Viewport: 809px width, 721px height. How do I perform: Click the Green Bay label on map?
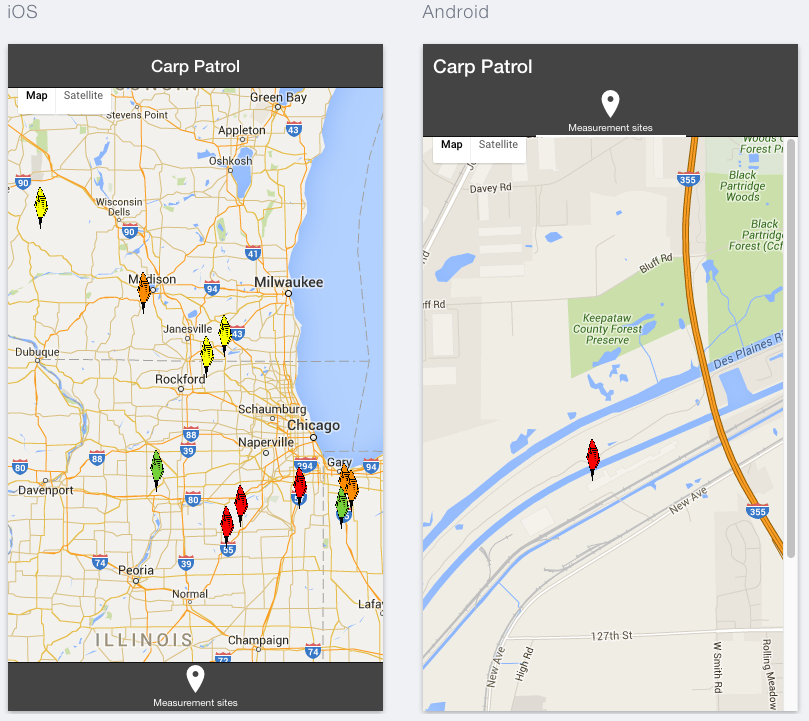click(x=278, y=97)
